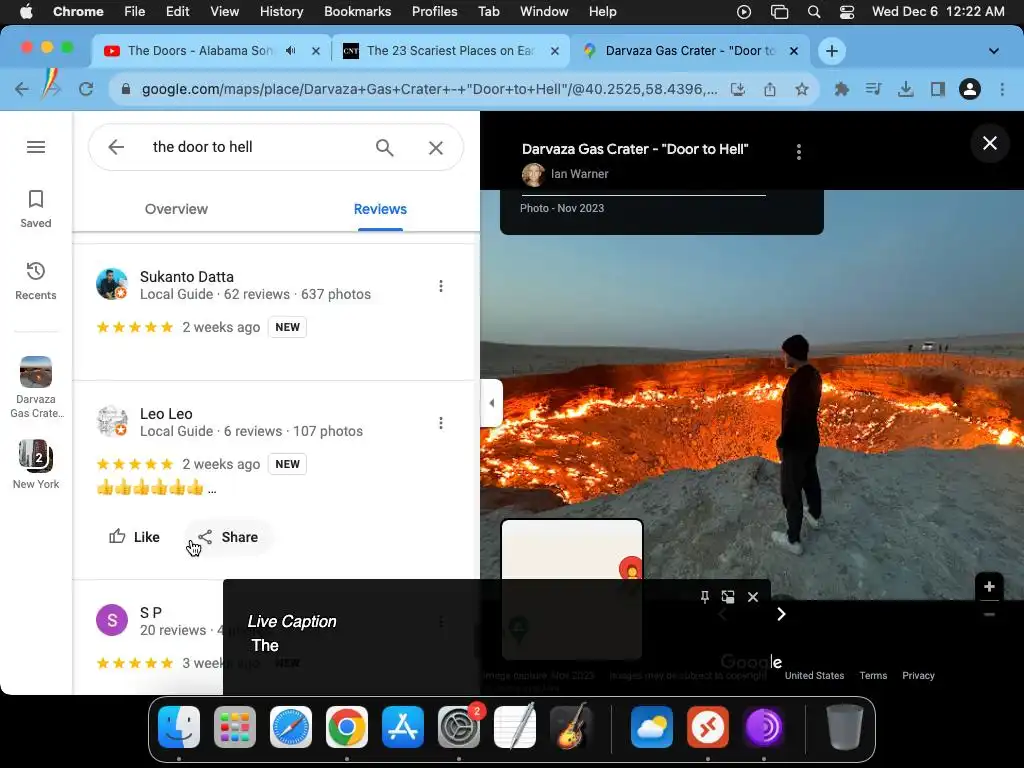The height and width of the screenshot is (768, 1024).
Task: Open the Bookmarks menu
Action: (357, 12)
